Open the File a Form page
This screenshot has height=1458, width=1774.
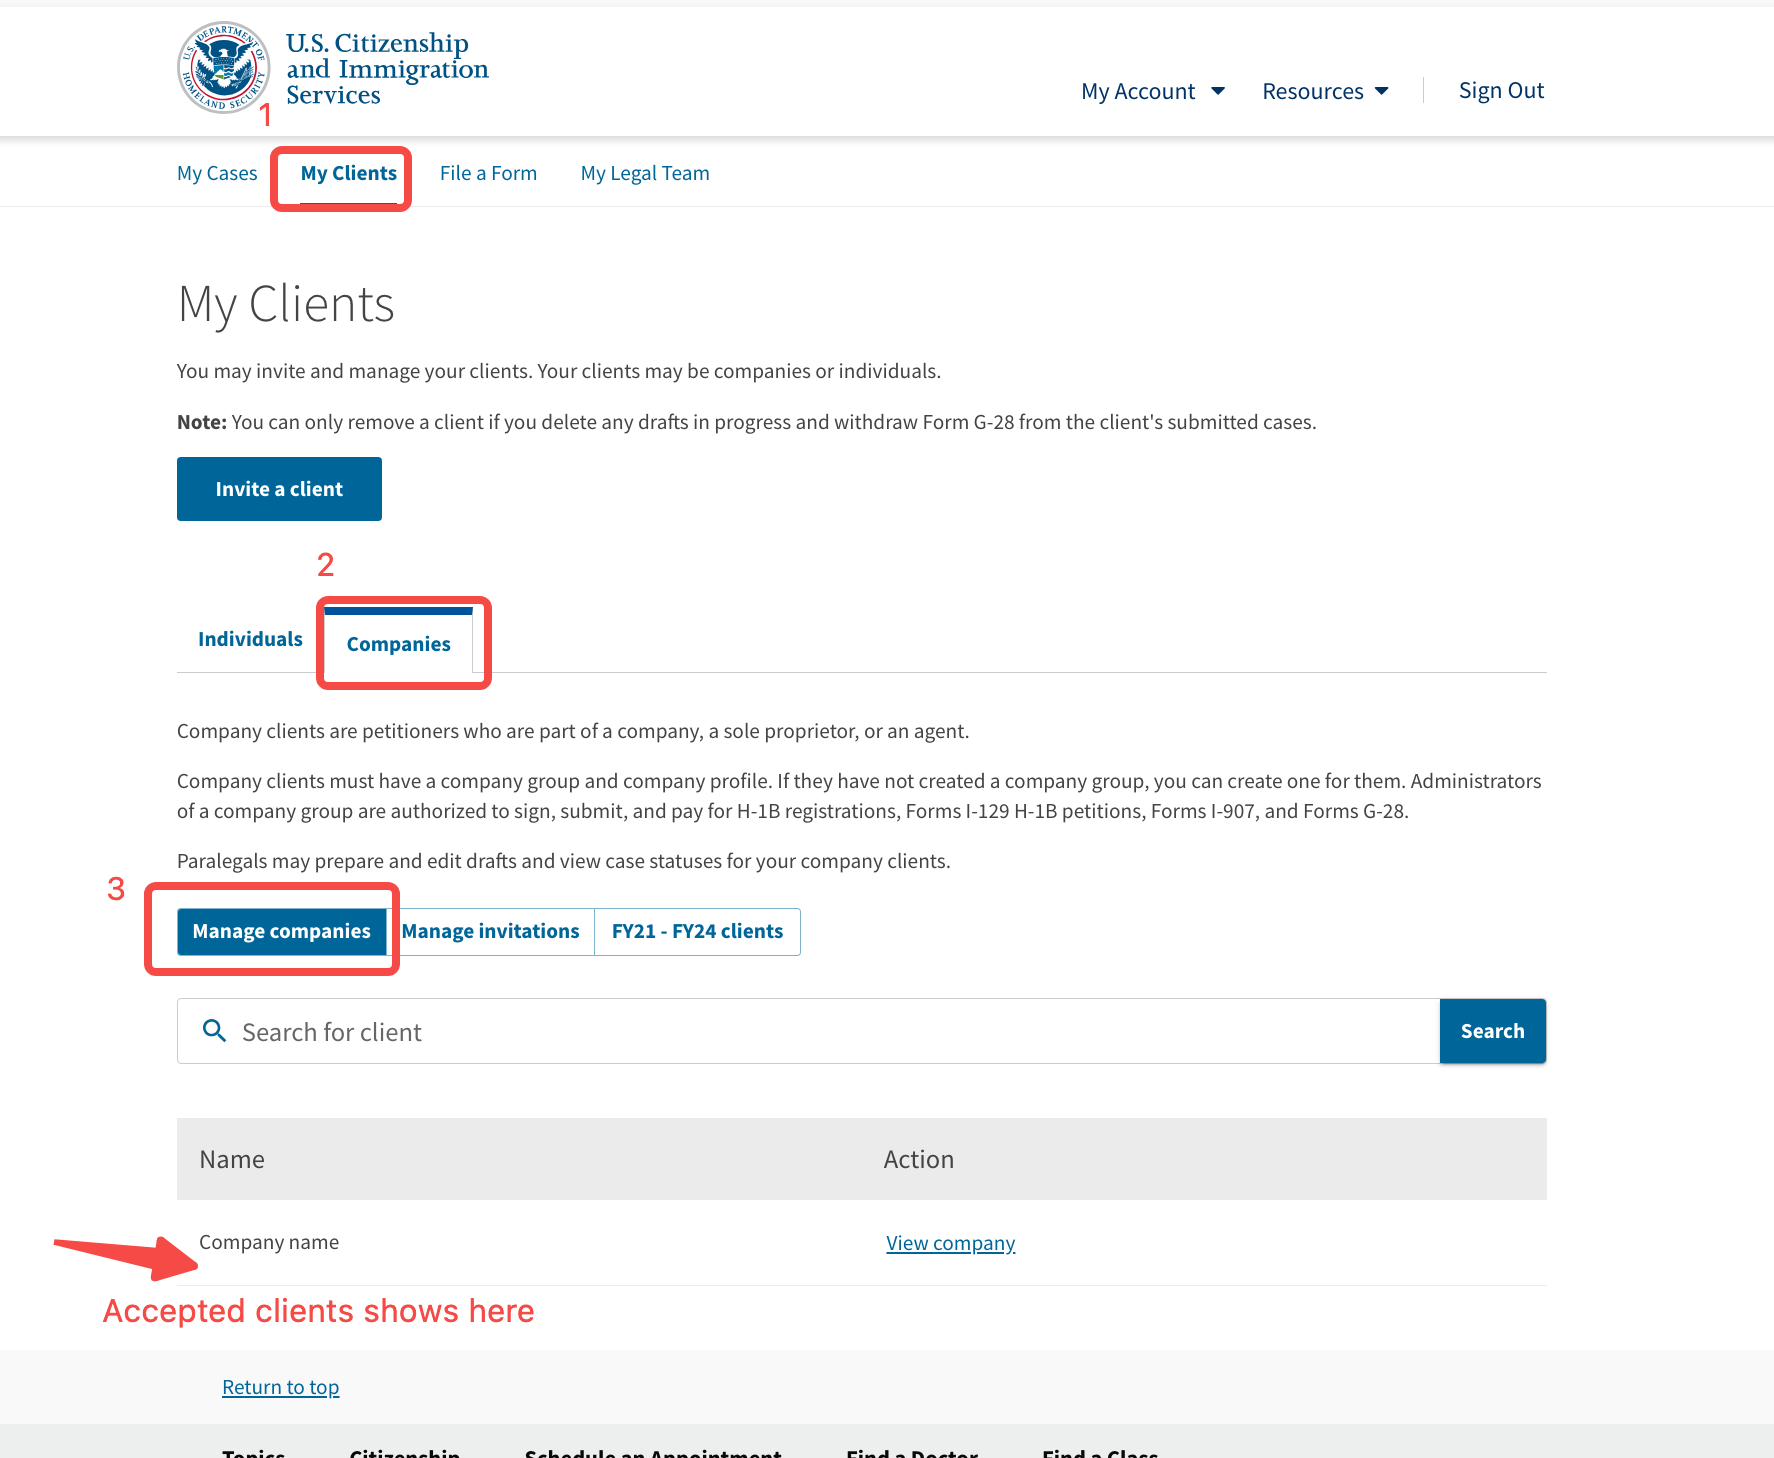(488, 173)
